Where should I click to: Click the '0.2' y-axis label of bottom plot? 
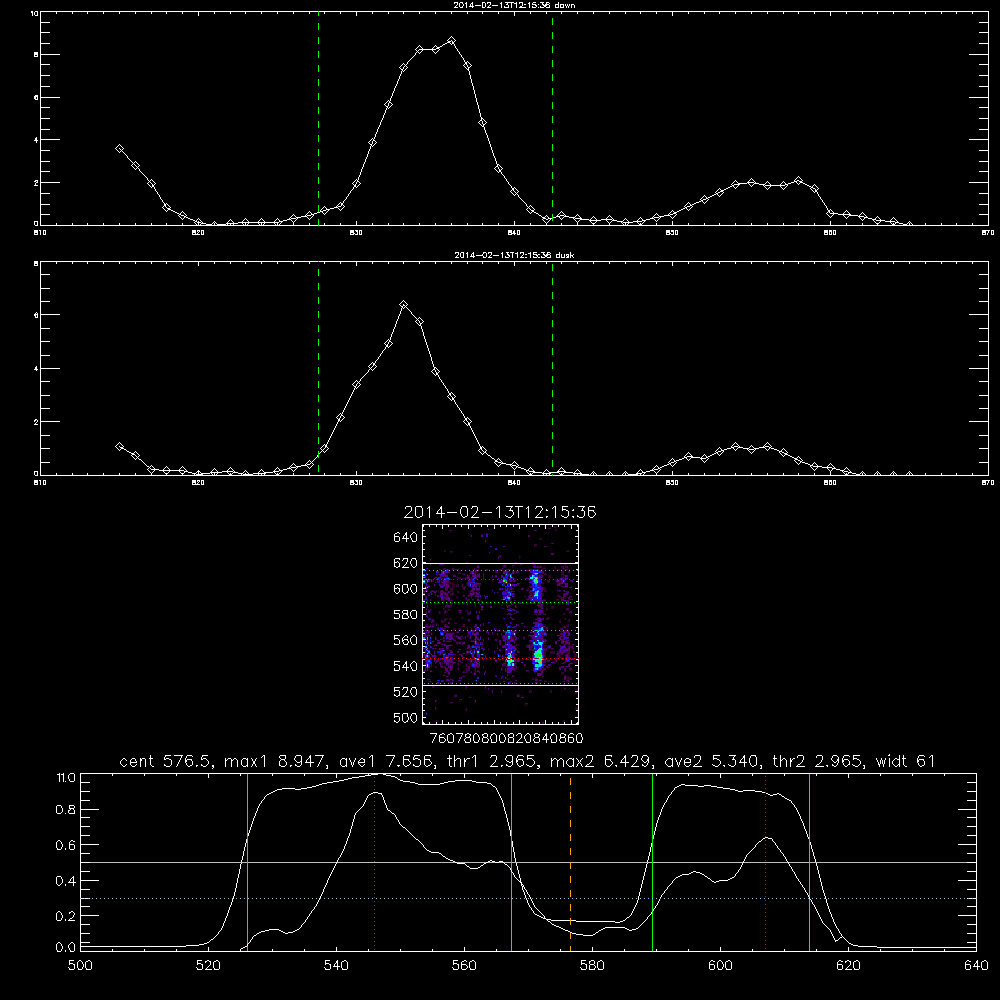[66, 916]
